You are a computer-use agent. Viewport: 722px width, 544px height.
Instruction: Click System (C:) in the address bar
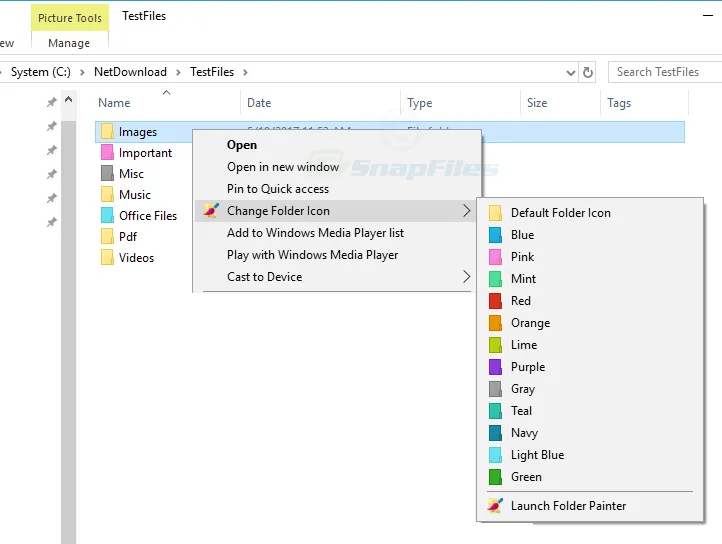tap(41, 72)
